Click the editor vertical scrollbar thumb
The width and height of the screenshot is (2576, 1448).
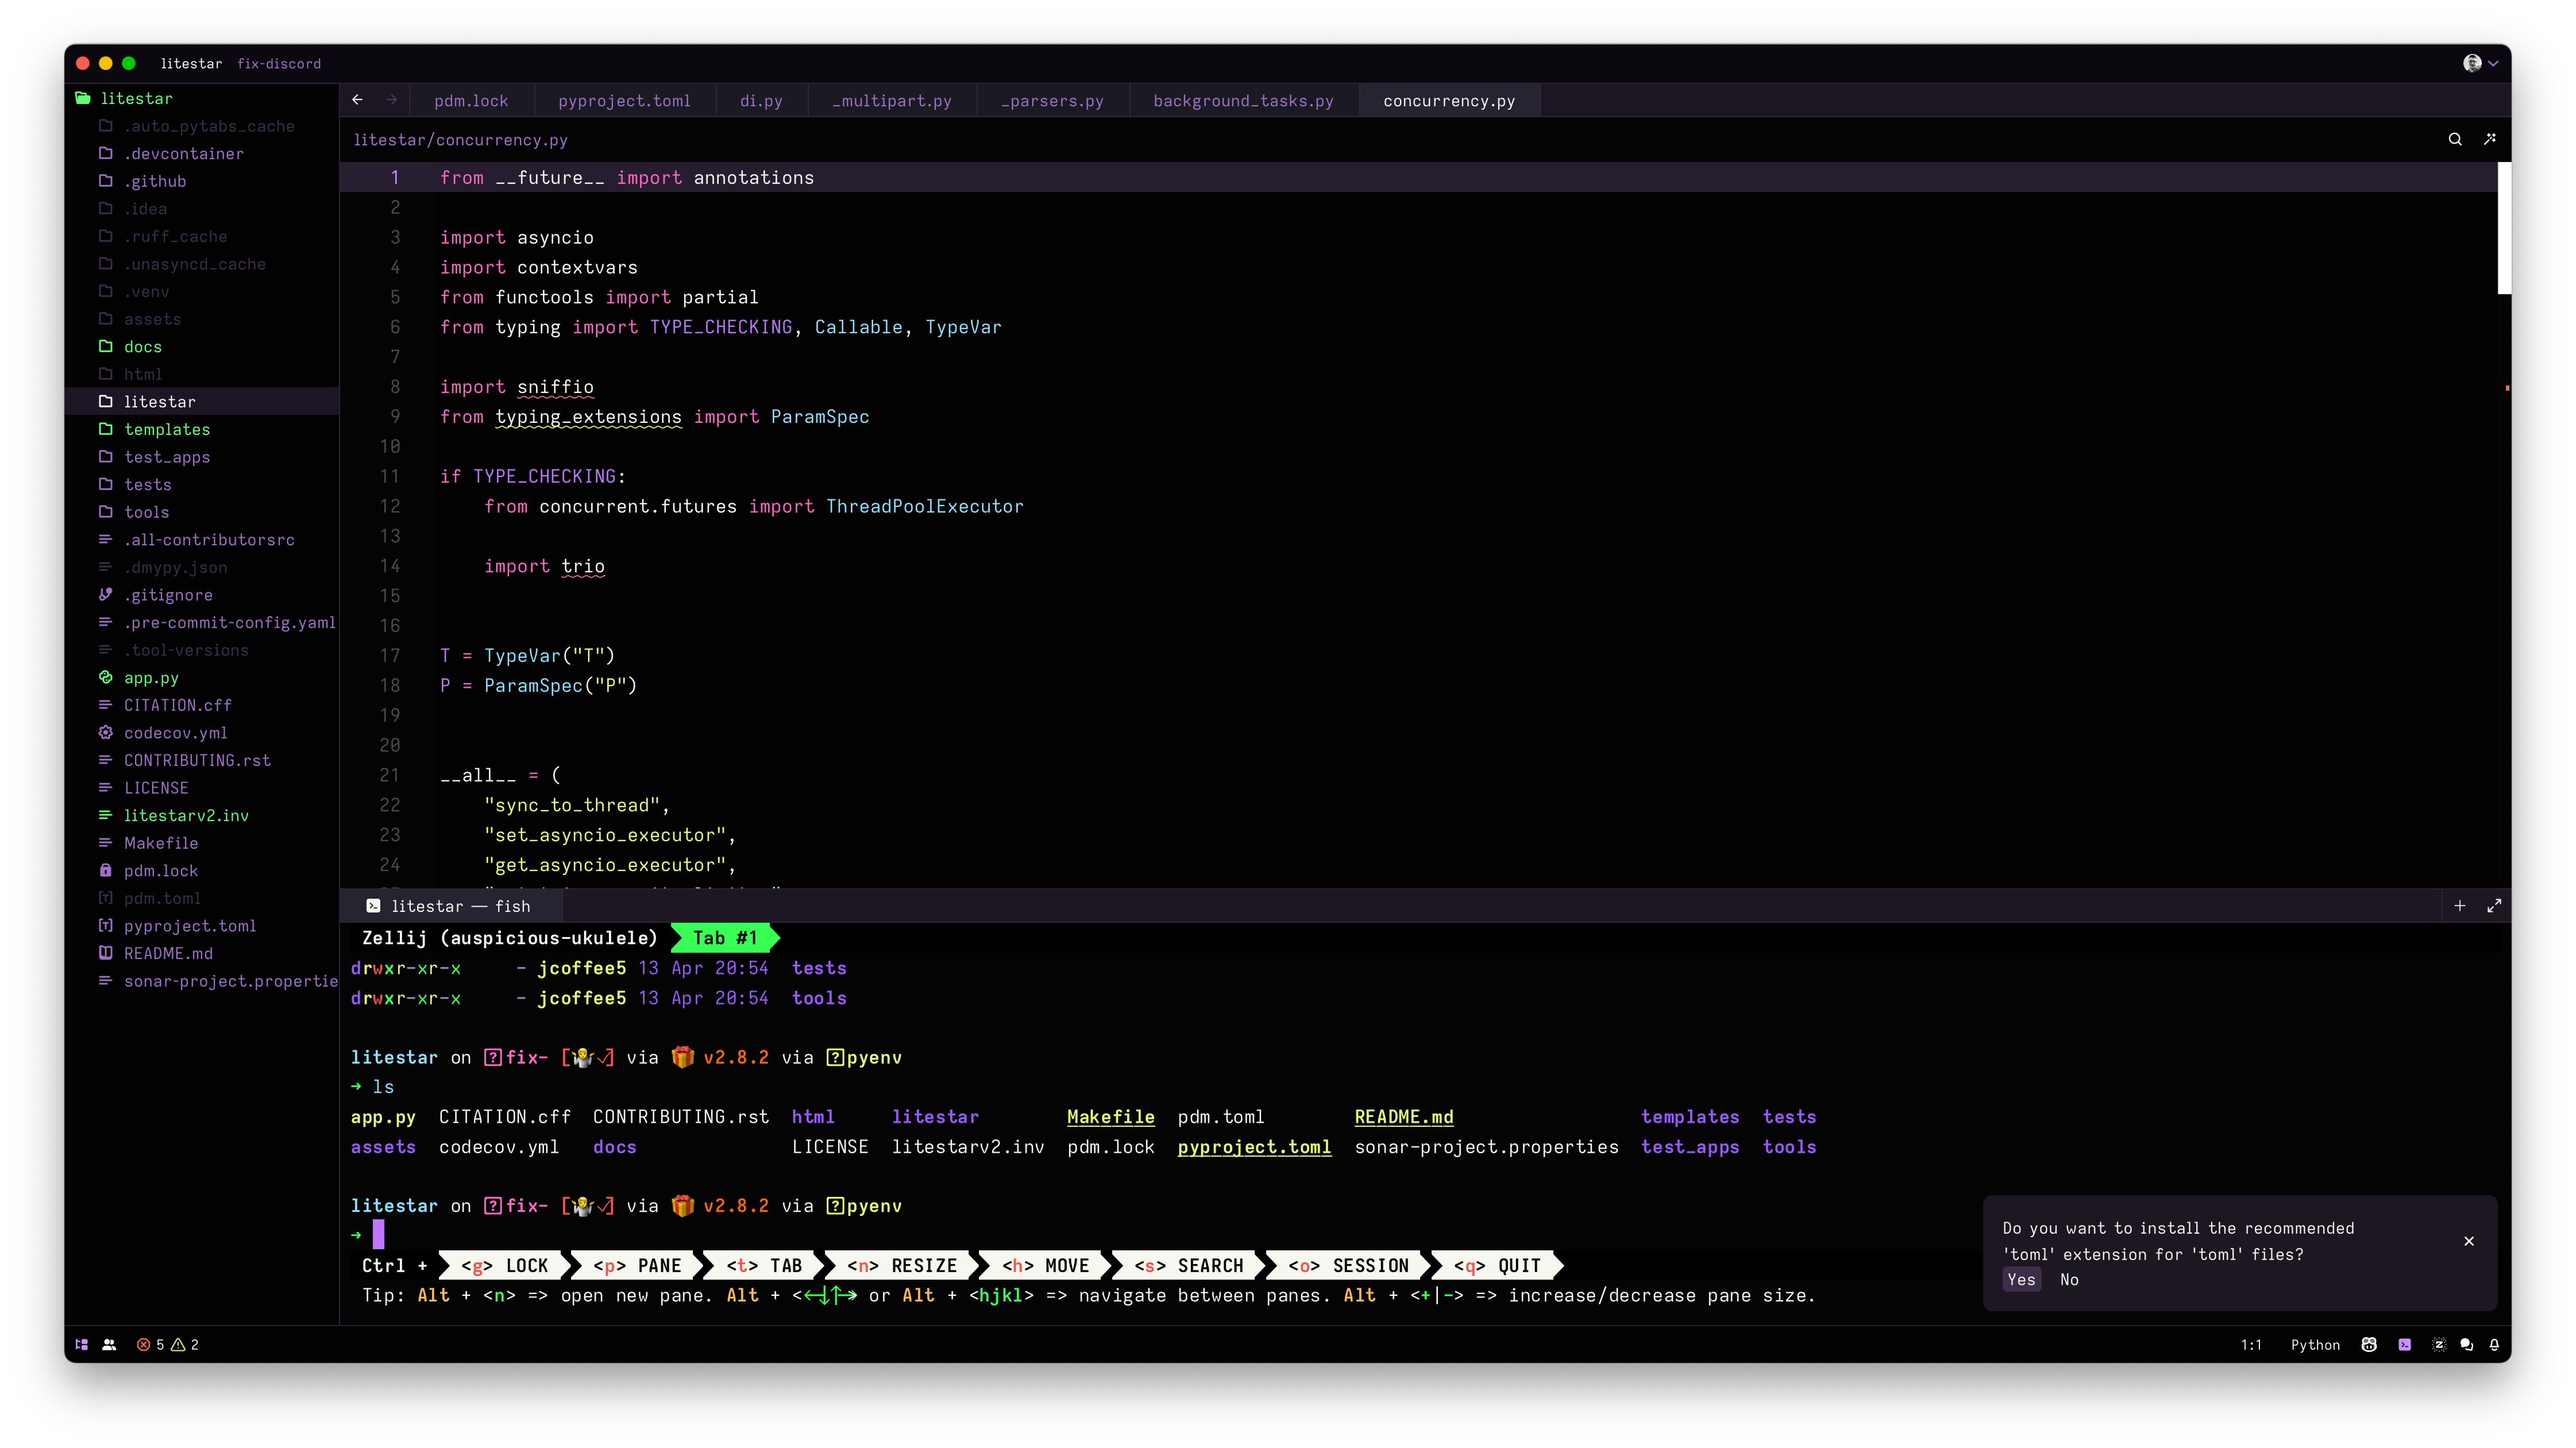pyautogui.click(x=2504, y=229)
